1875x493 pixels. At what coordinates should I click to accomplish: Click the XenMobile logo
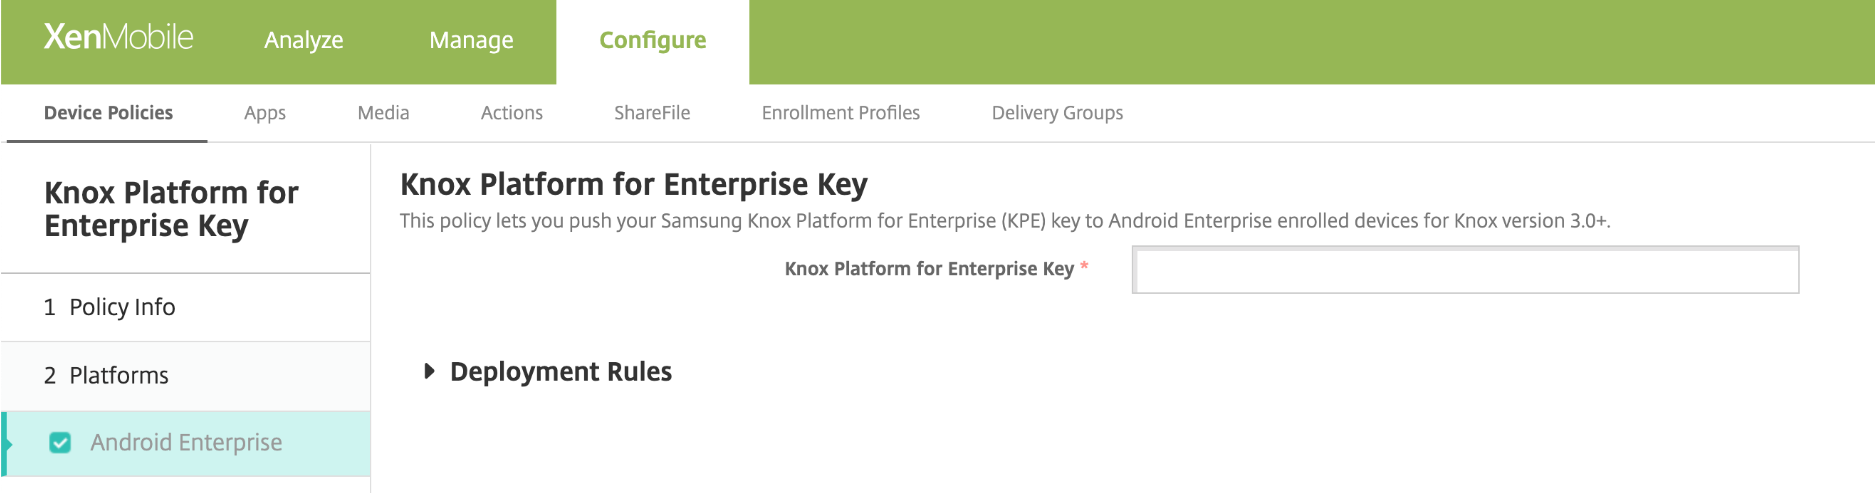click(118, 38)
